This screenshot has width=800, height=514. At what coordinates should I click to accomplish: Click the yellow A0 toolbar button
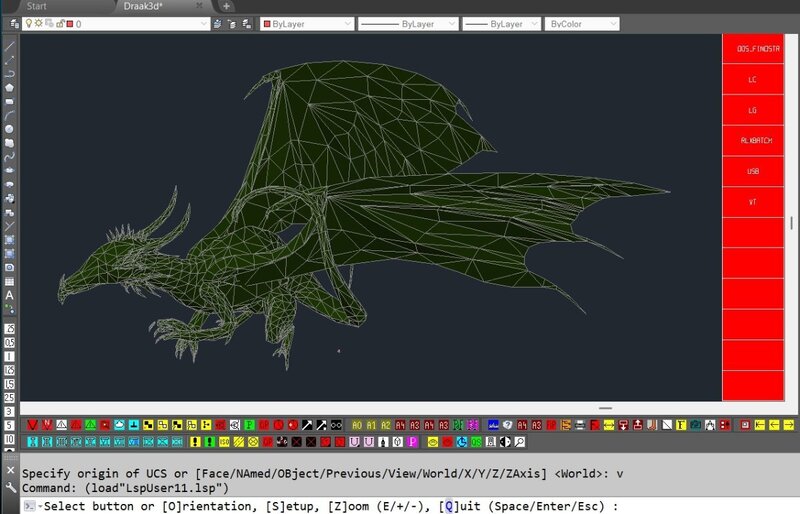point(357,425)
